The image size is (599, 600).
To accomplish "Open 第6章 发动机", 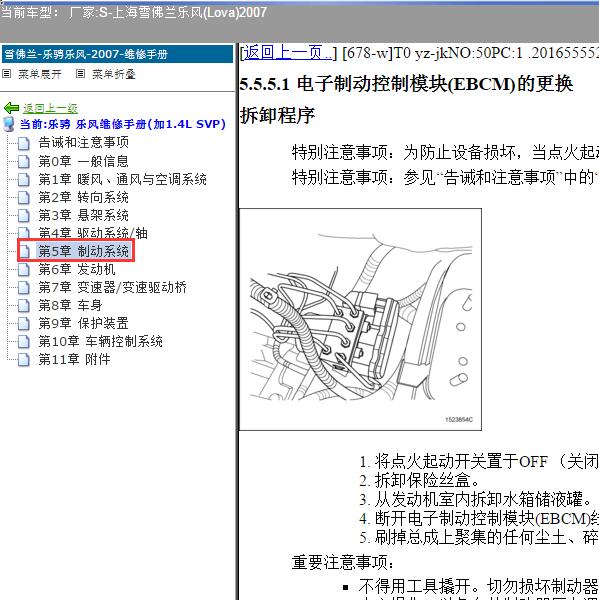I will (x=77, y=269).
